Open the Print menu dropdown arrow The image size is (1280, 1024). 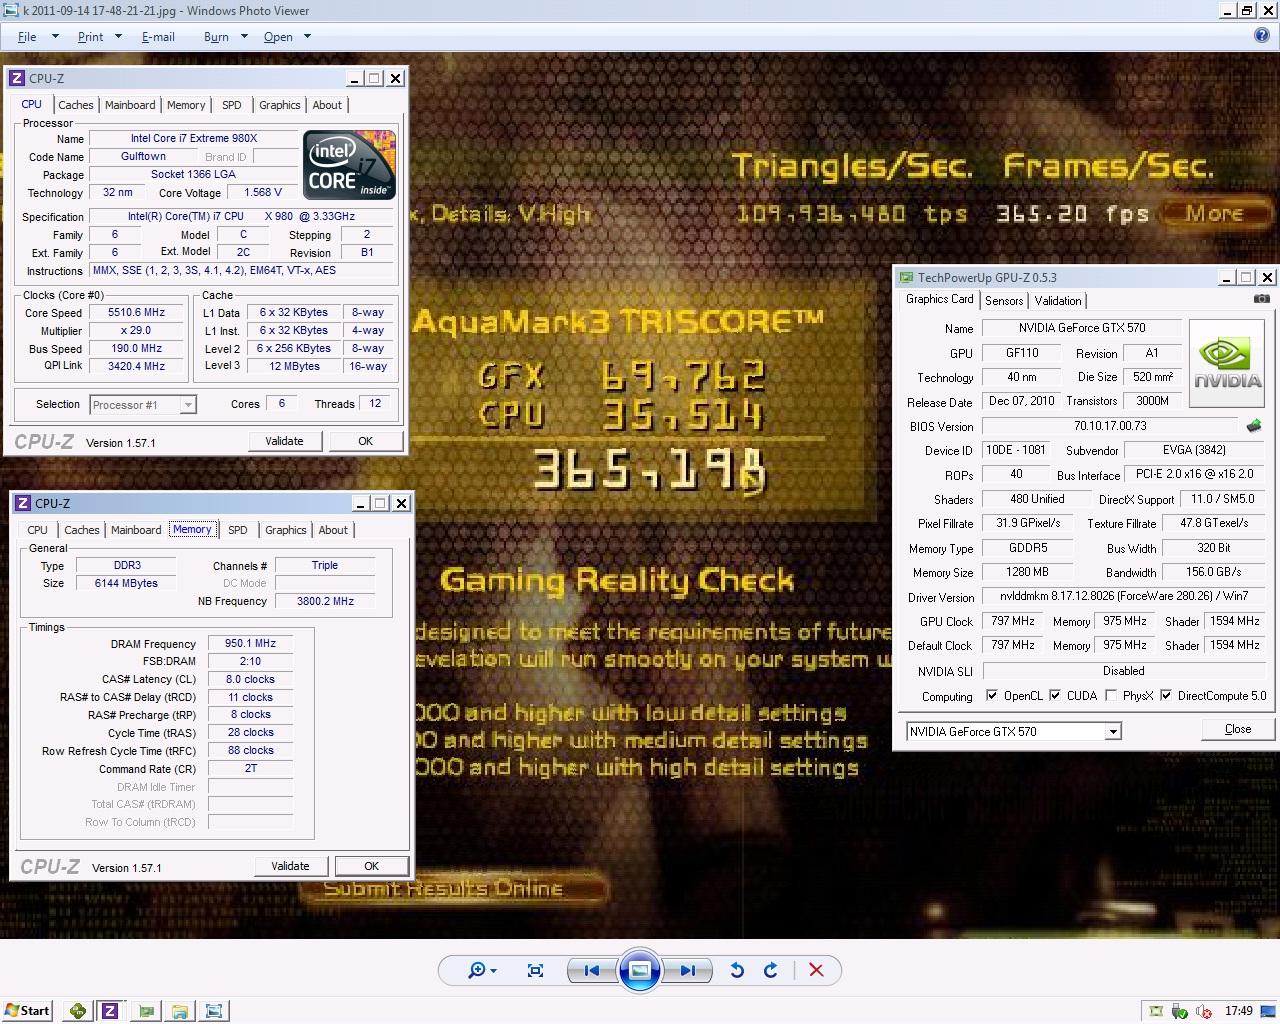point(118,36)
